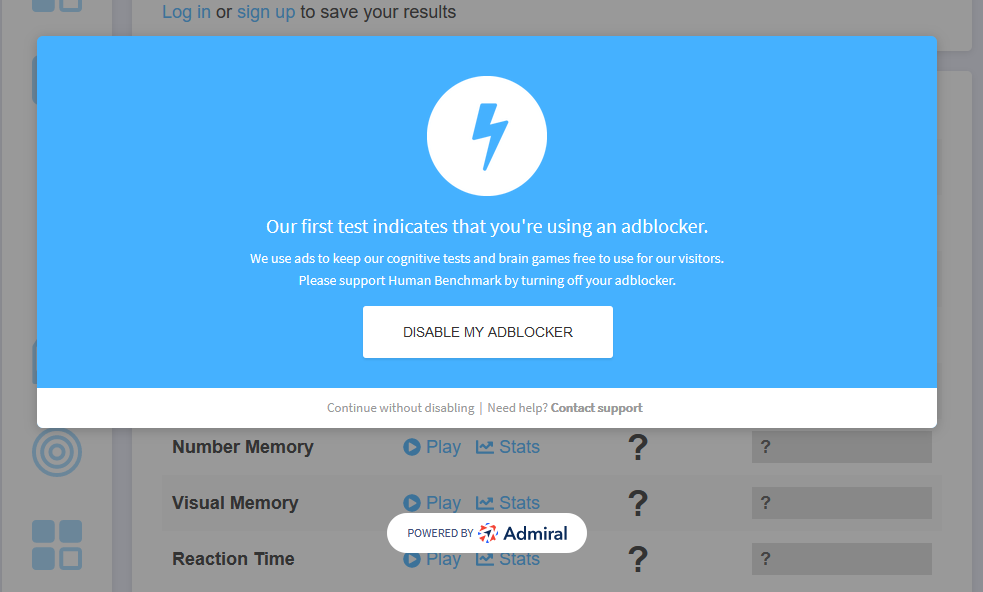983x592 pixels.
Task: Click the Number Memory score field
Action: click(x=841, y=446)
